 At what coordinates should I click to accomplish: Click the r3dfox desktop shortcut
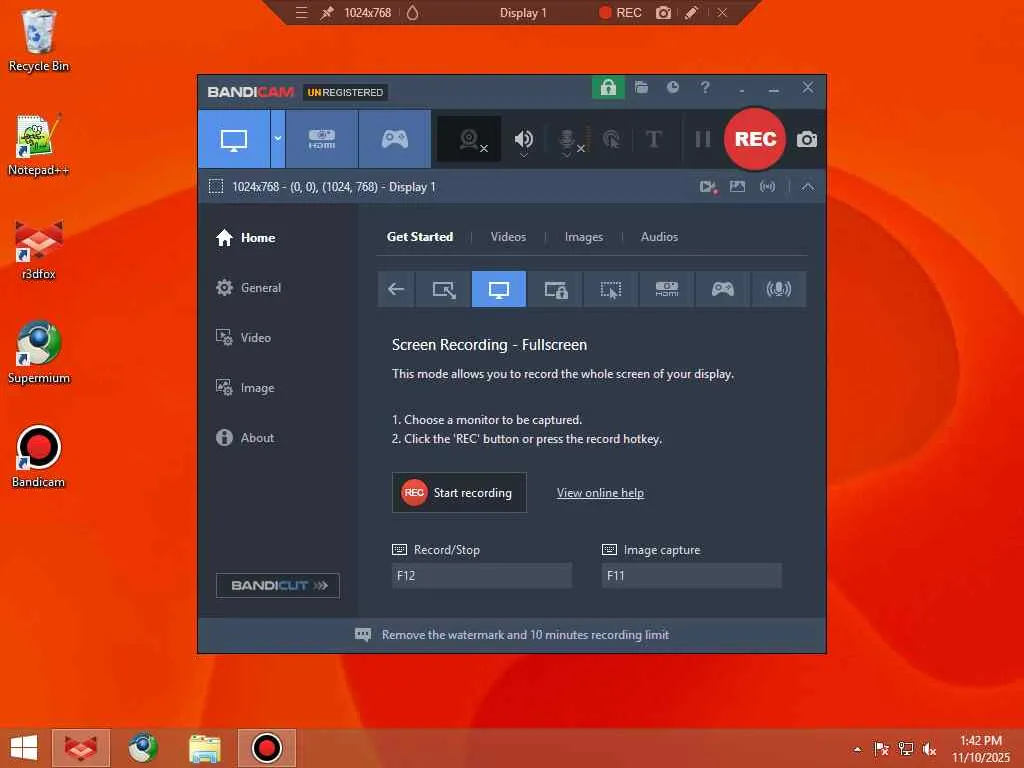pyautogui.click(x=39, y=249)
